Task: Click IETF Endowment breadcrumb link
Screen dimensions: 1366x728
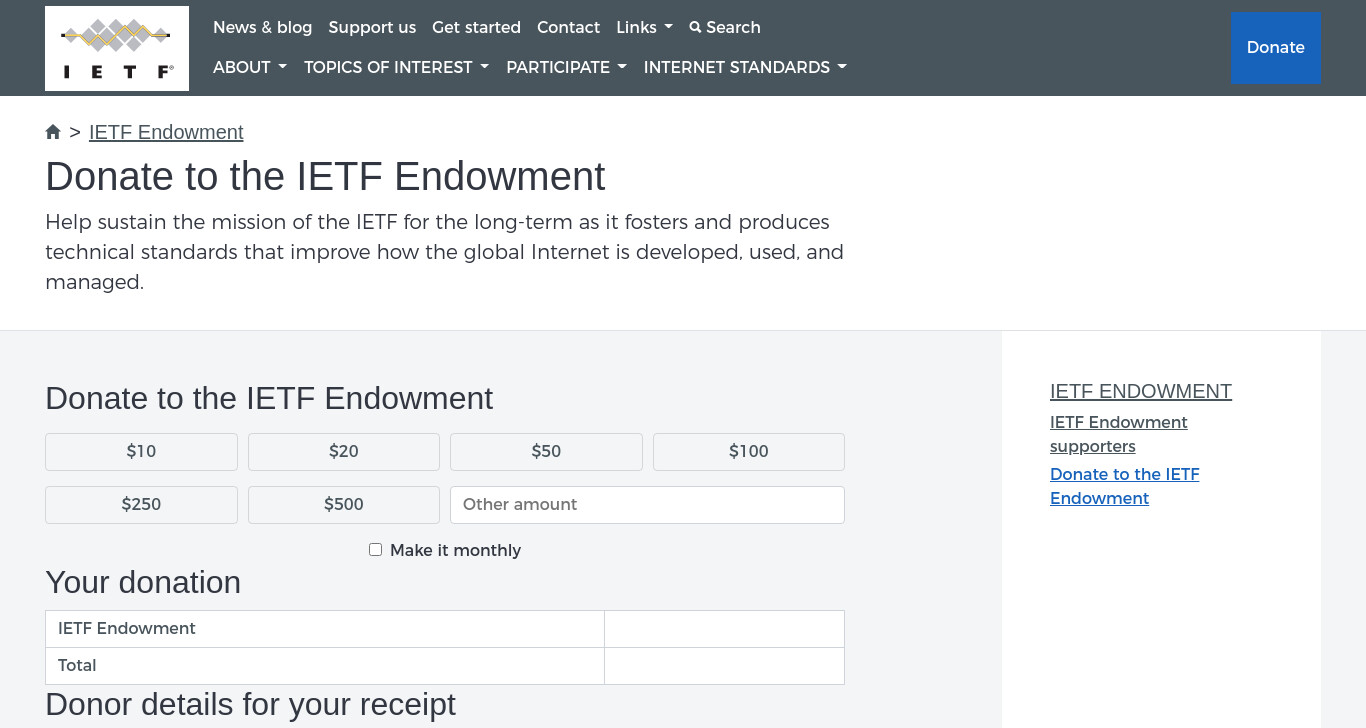Action: click(166, 132)
